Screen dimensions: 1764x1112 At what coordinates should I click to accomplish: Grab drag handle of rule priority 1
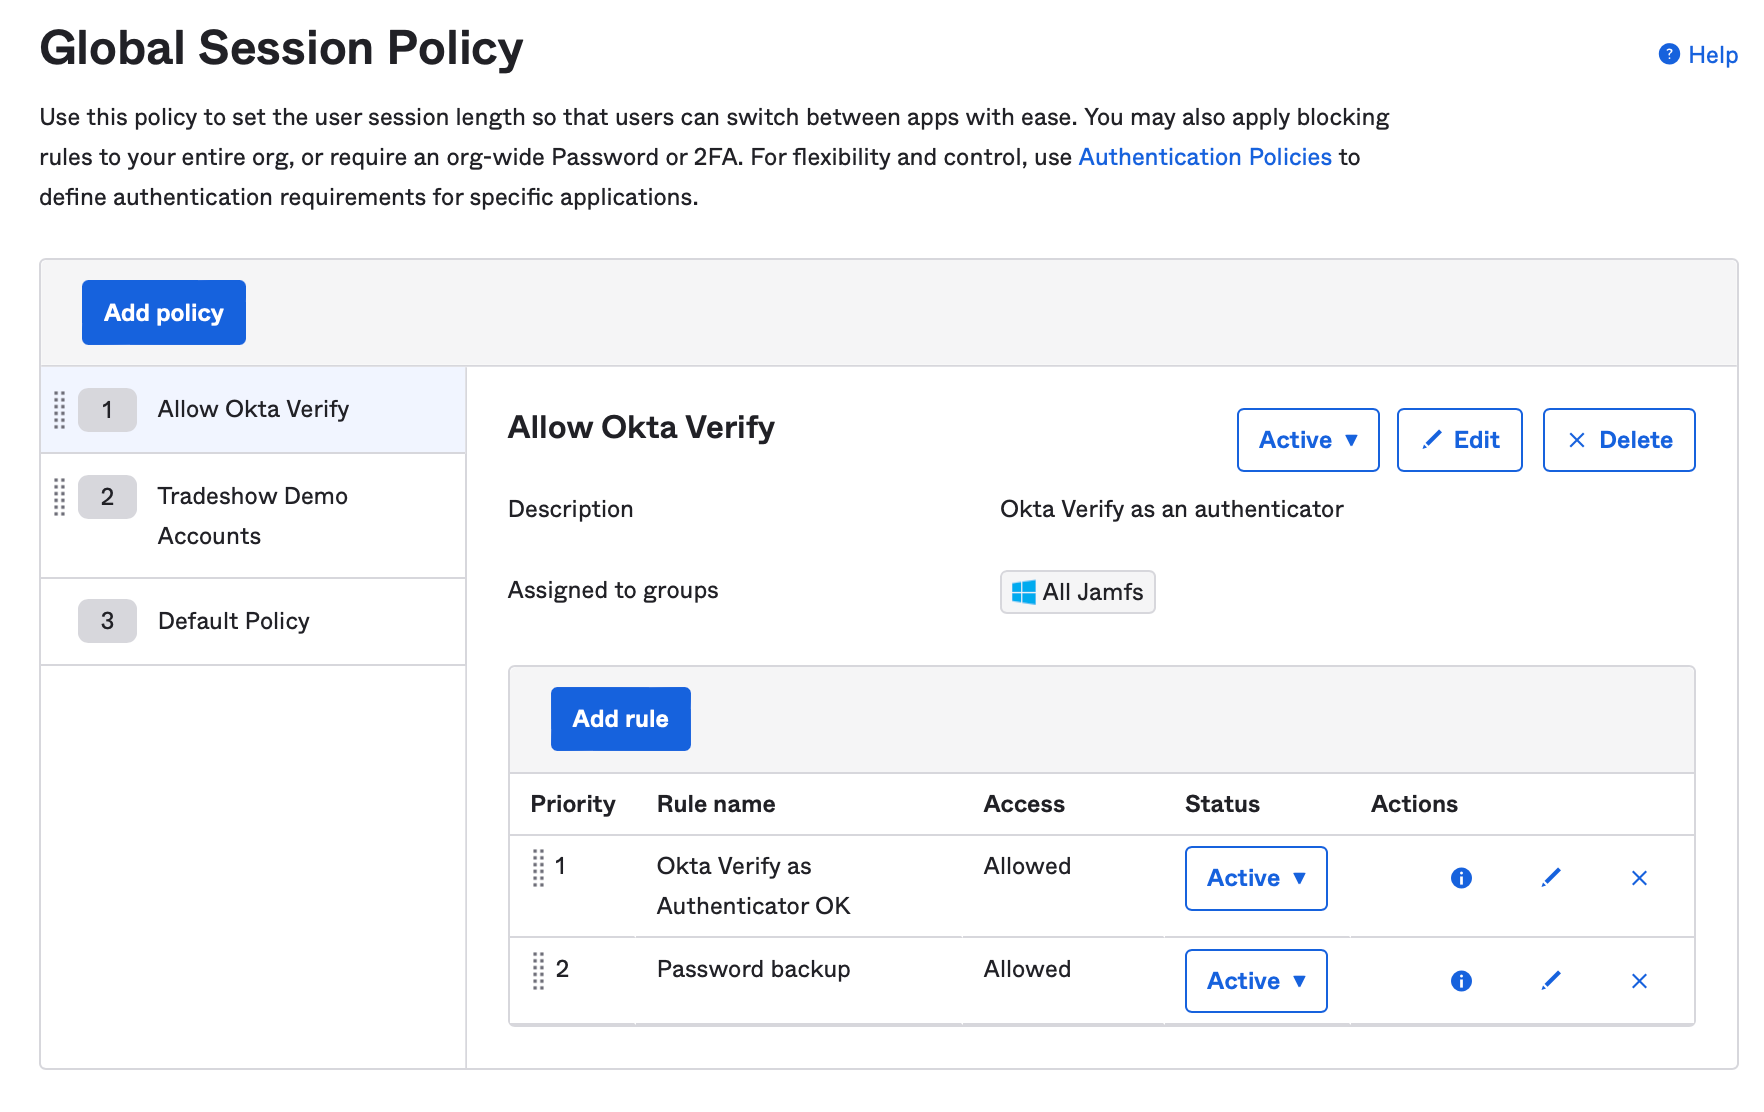(538, 868)
